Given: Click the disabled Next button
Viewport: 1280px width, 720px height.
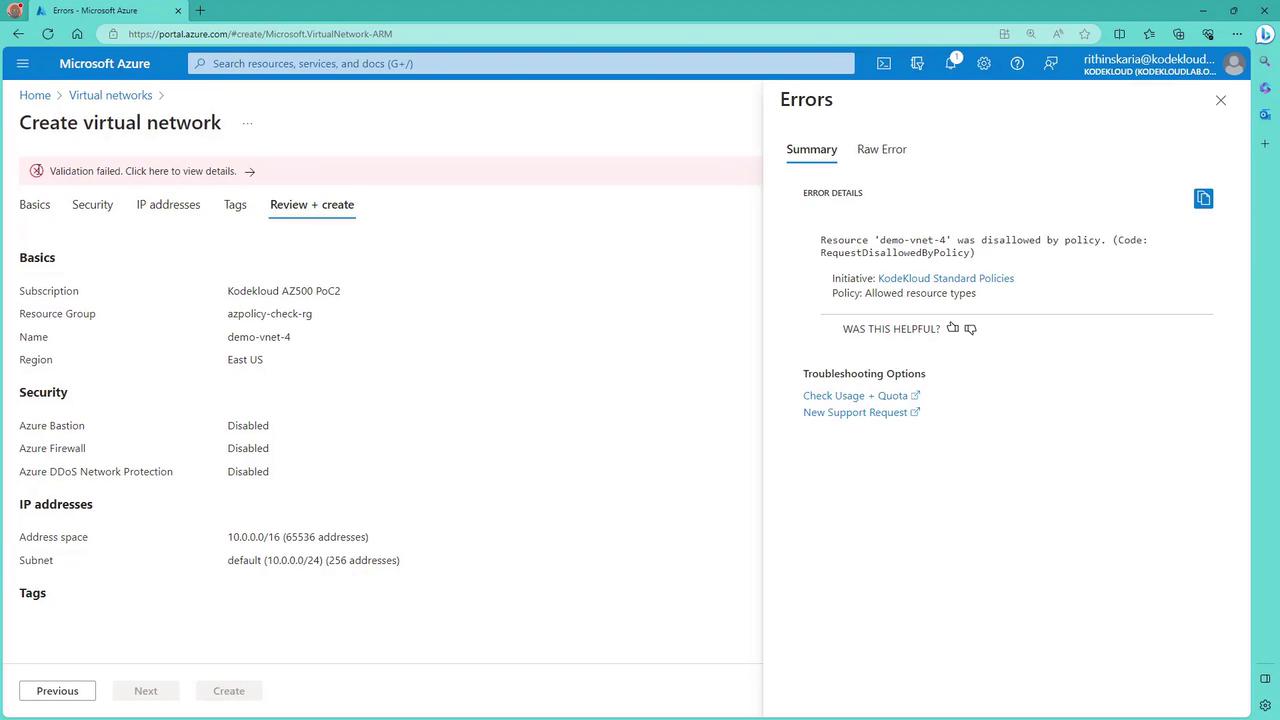Looking at the screenshot, I should tap(145, 691).
